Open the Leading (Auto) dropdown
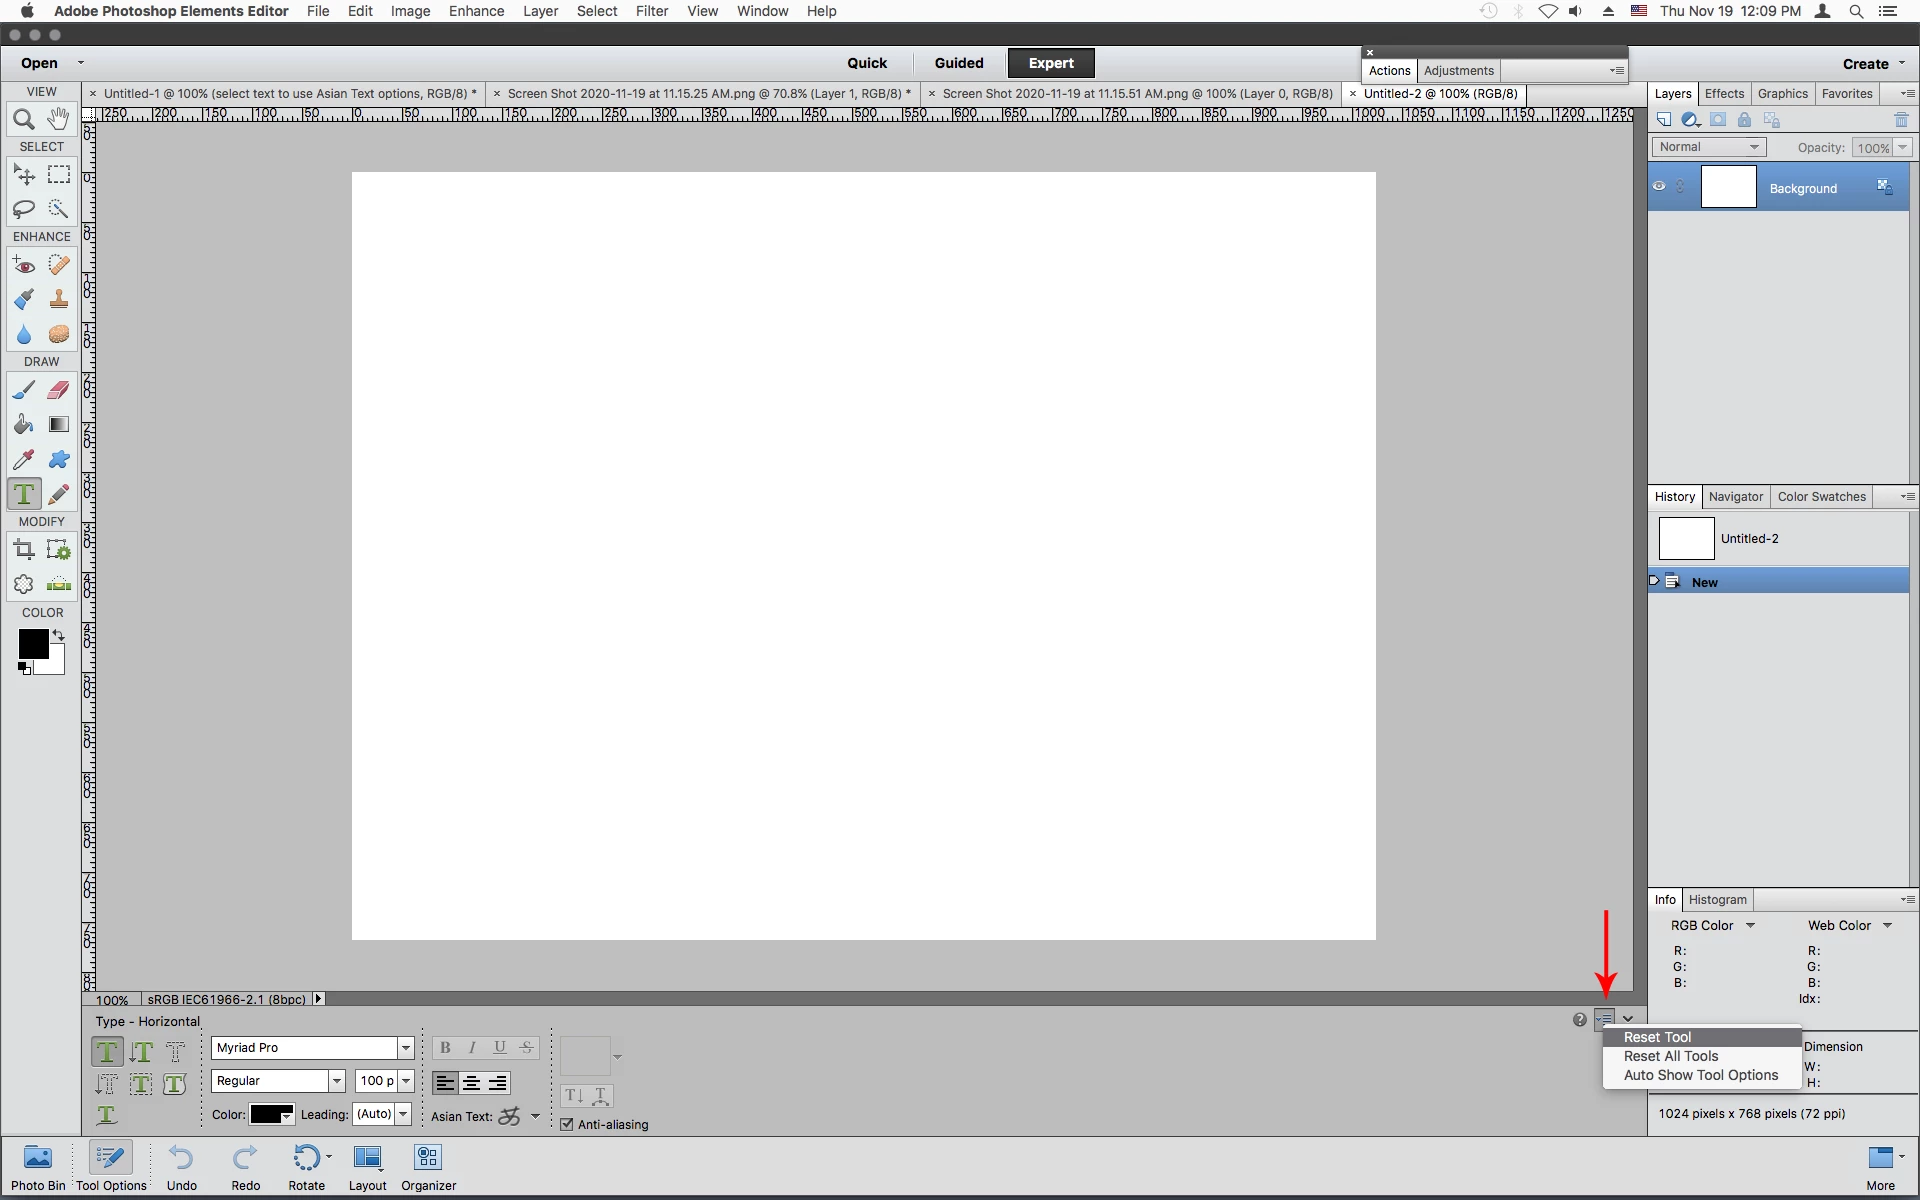 (x=403, y=1114)
